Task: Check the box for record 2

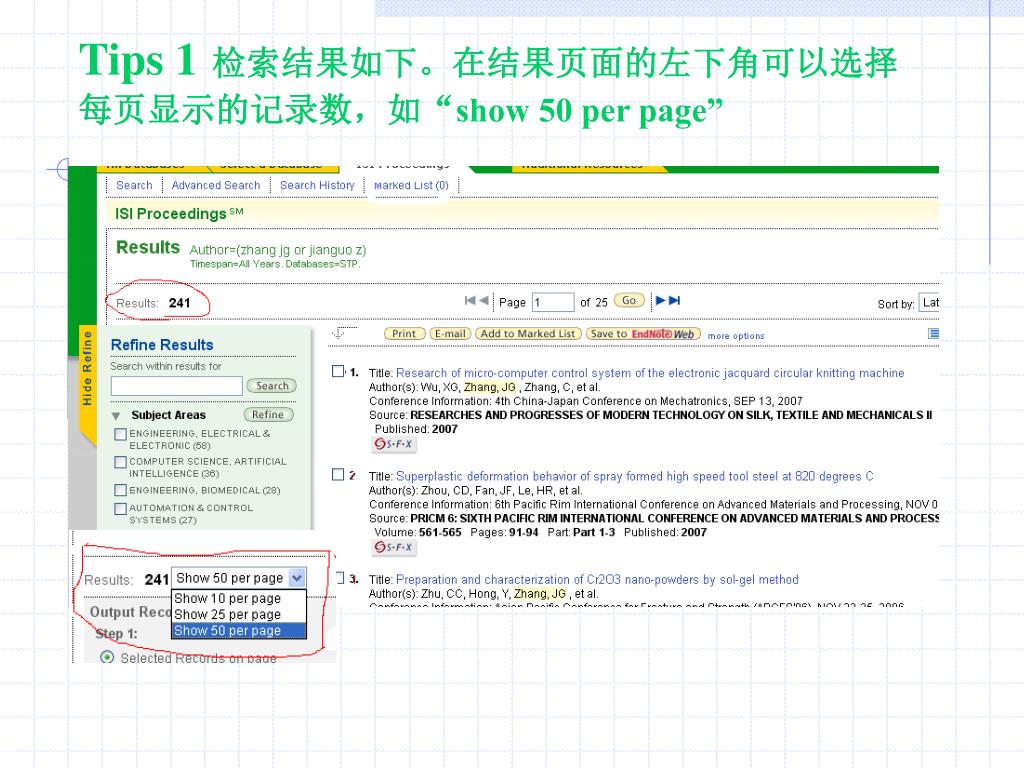Action: [338, 474]
